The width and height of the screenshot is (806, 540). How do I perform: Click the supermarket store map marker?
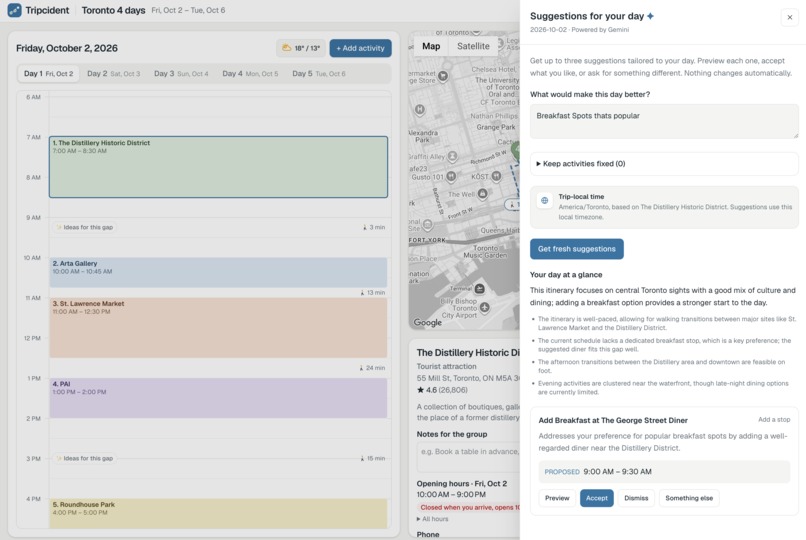pyautogui.click(x=443, y=77)
